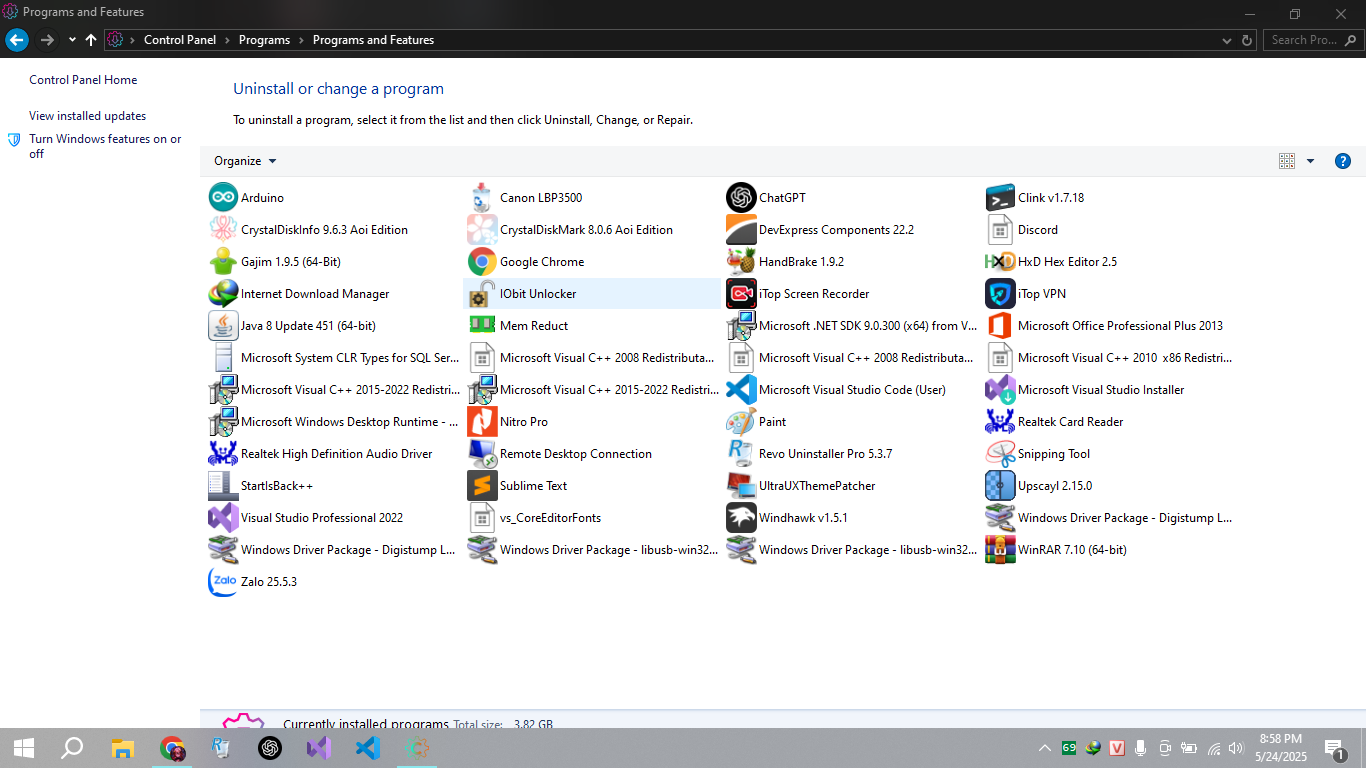Open Turn Windows features on or off
This screenshot has height=768, width=1366.
(105, 146)
